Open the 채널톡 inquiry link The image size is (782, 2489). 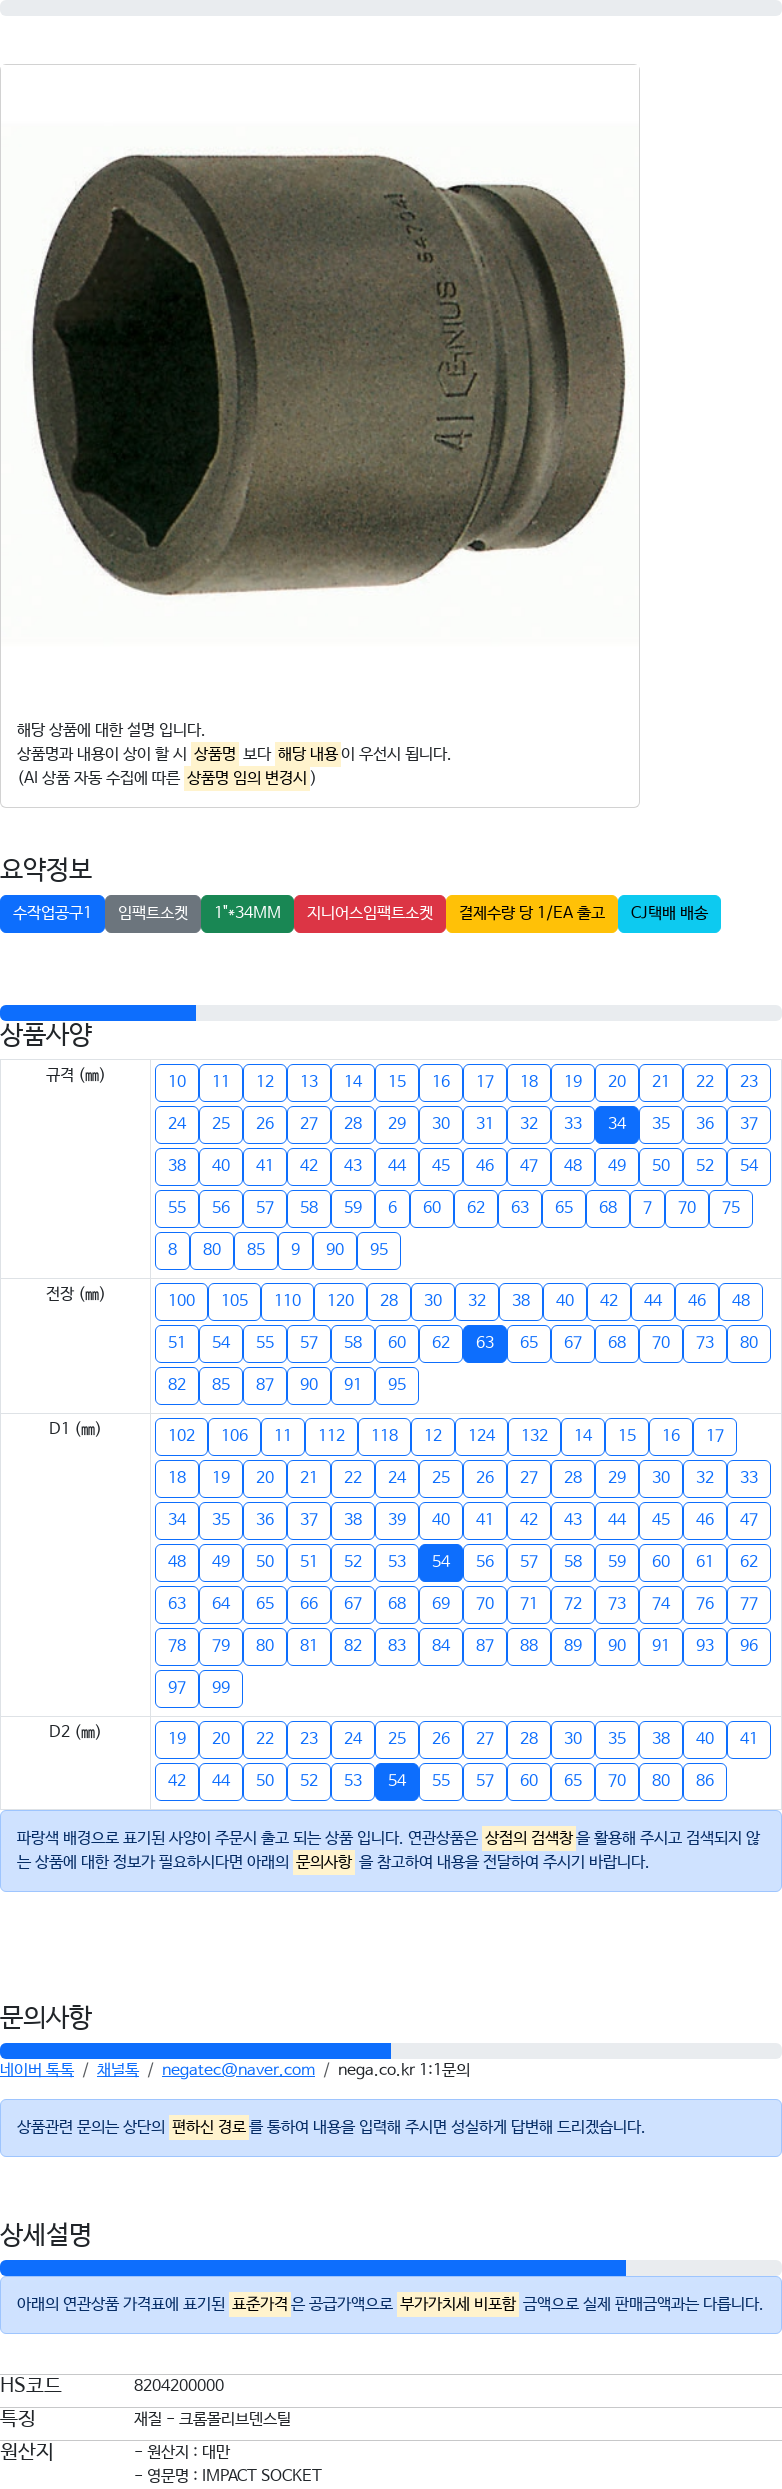pyautogui.click(x=118, y=2069)
